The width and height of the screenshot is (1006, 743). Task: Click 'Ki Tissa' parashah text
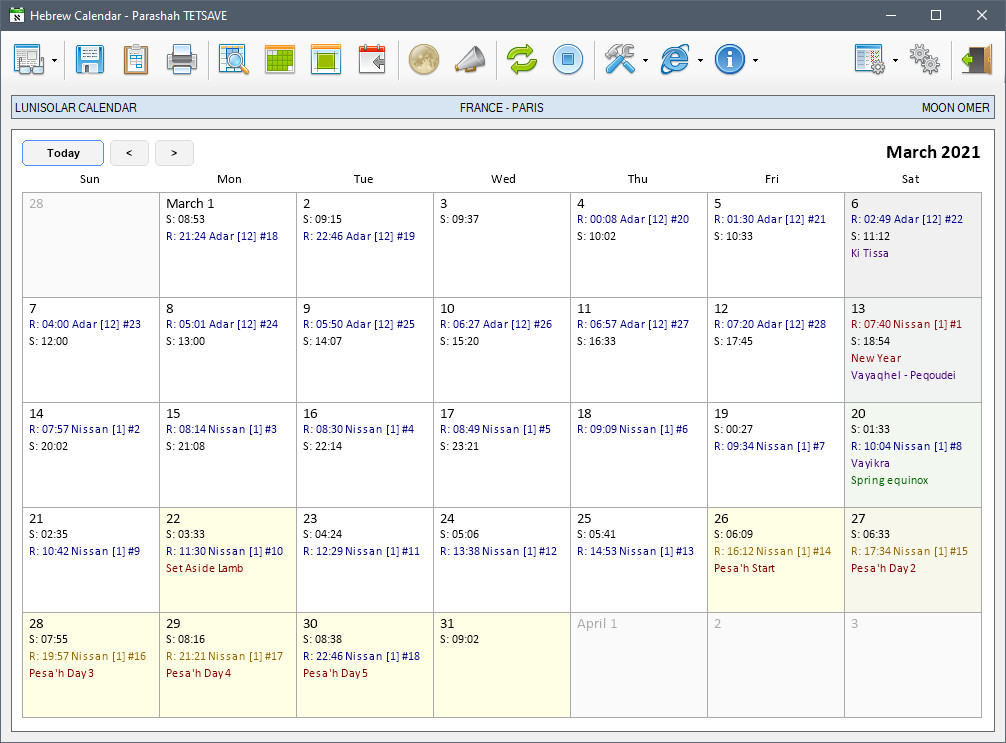(x=869, y=253)
